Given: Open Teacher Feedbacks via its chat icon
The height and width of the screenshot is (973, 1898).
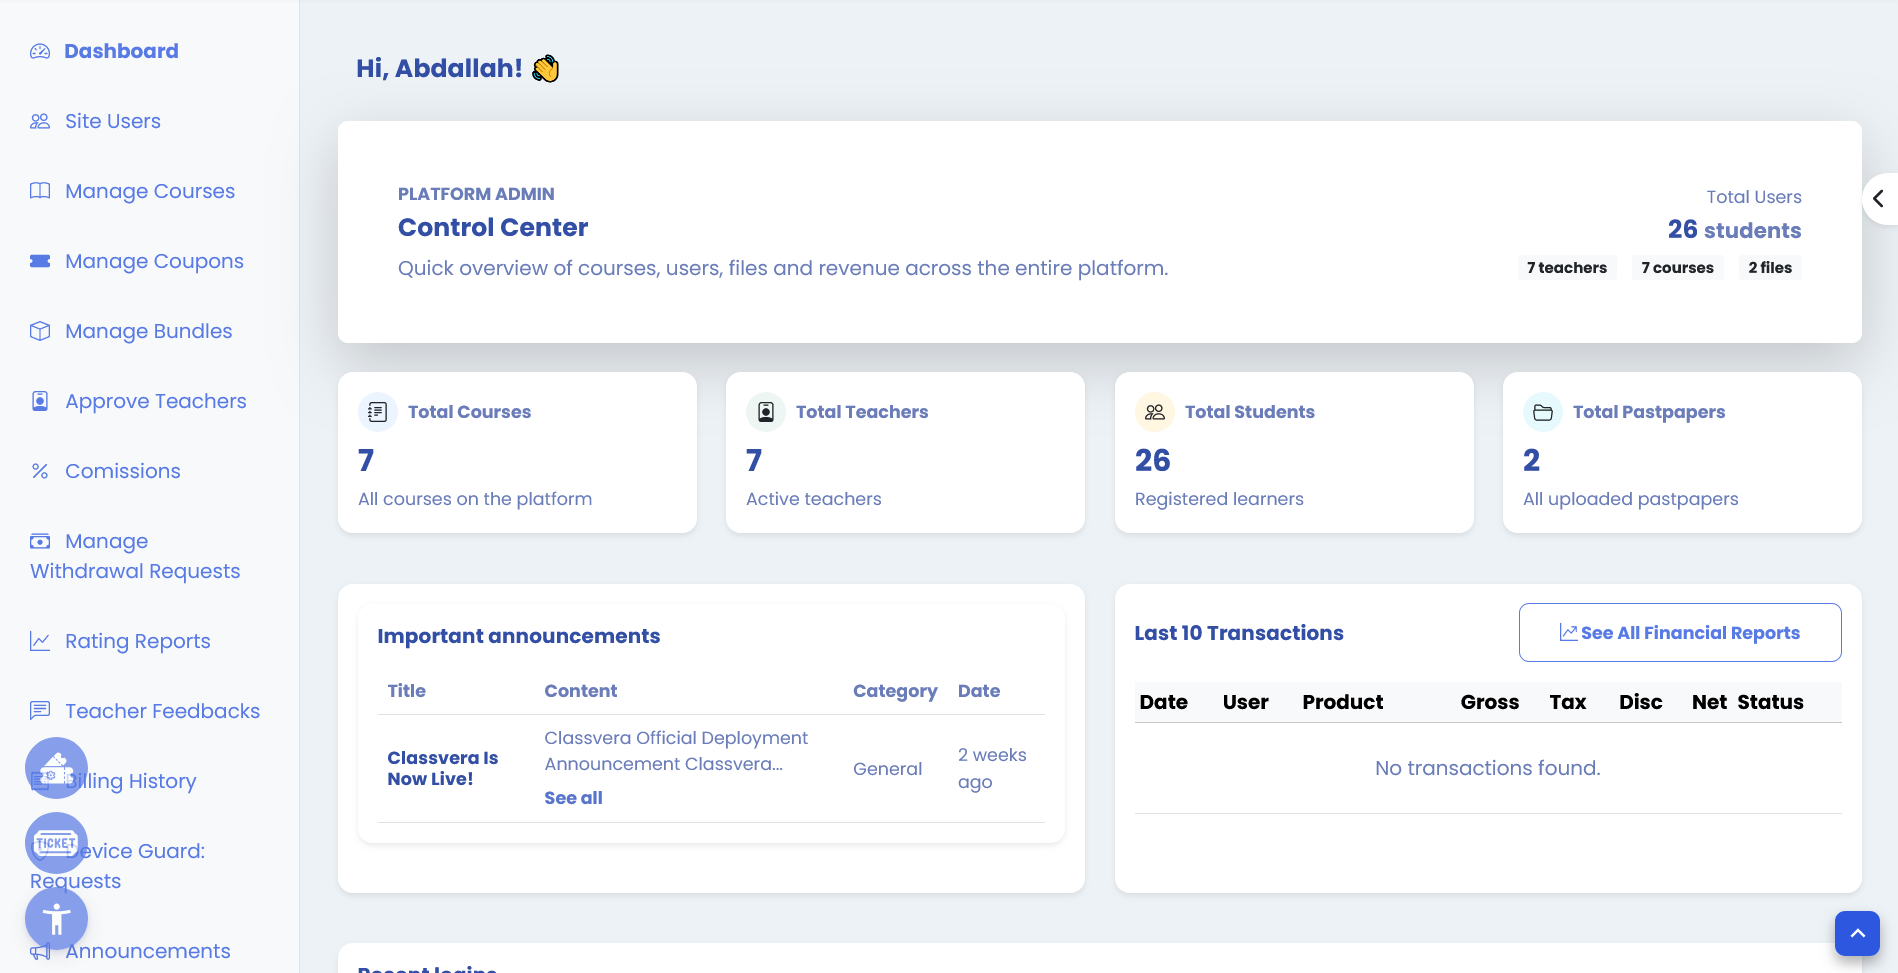Looking at the screenshot, I should pos(39,710).
